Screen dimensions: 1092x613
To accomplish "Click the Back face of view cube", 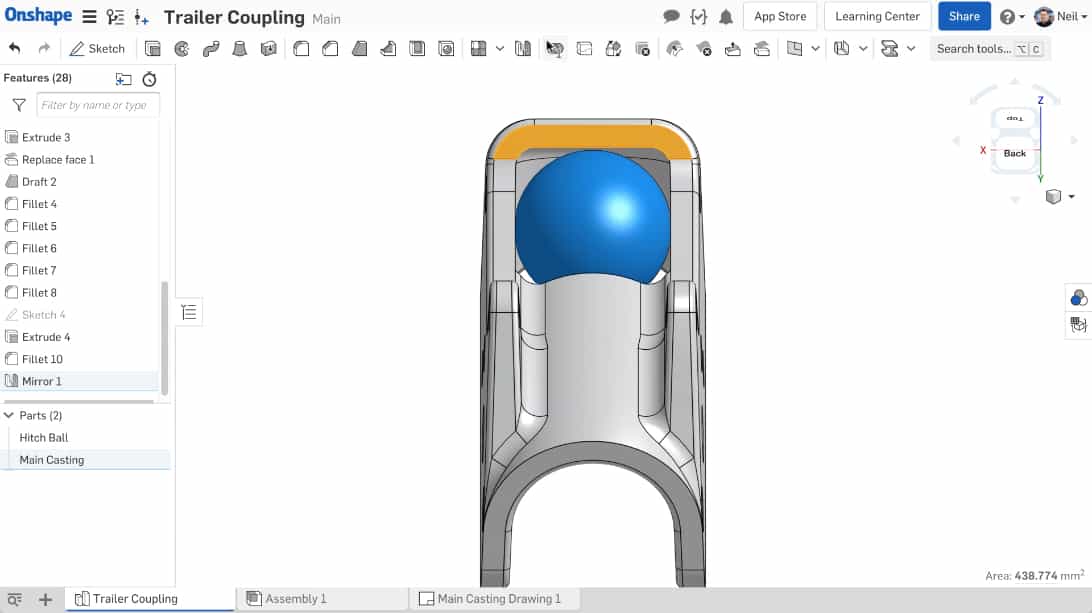I will 1015,153.
